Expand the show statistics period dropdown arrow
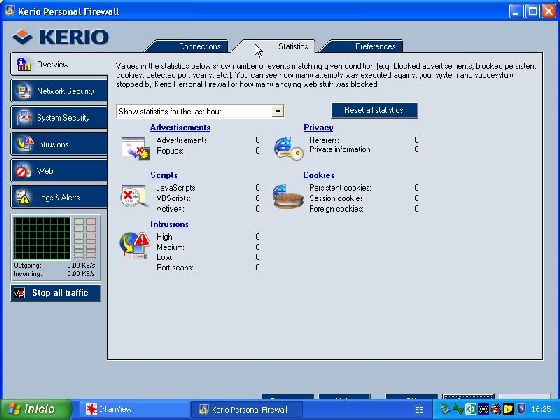The height and width of the screenshot is (420, 560). point(278,111)
